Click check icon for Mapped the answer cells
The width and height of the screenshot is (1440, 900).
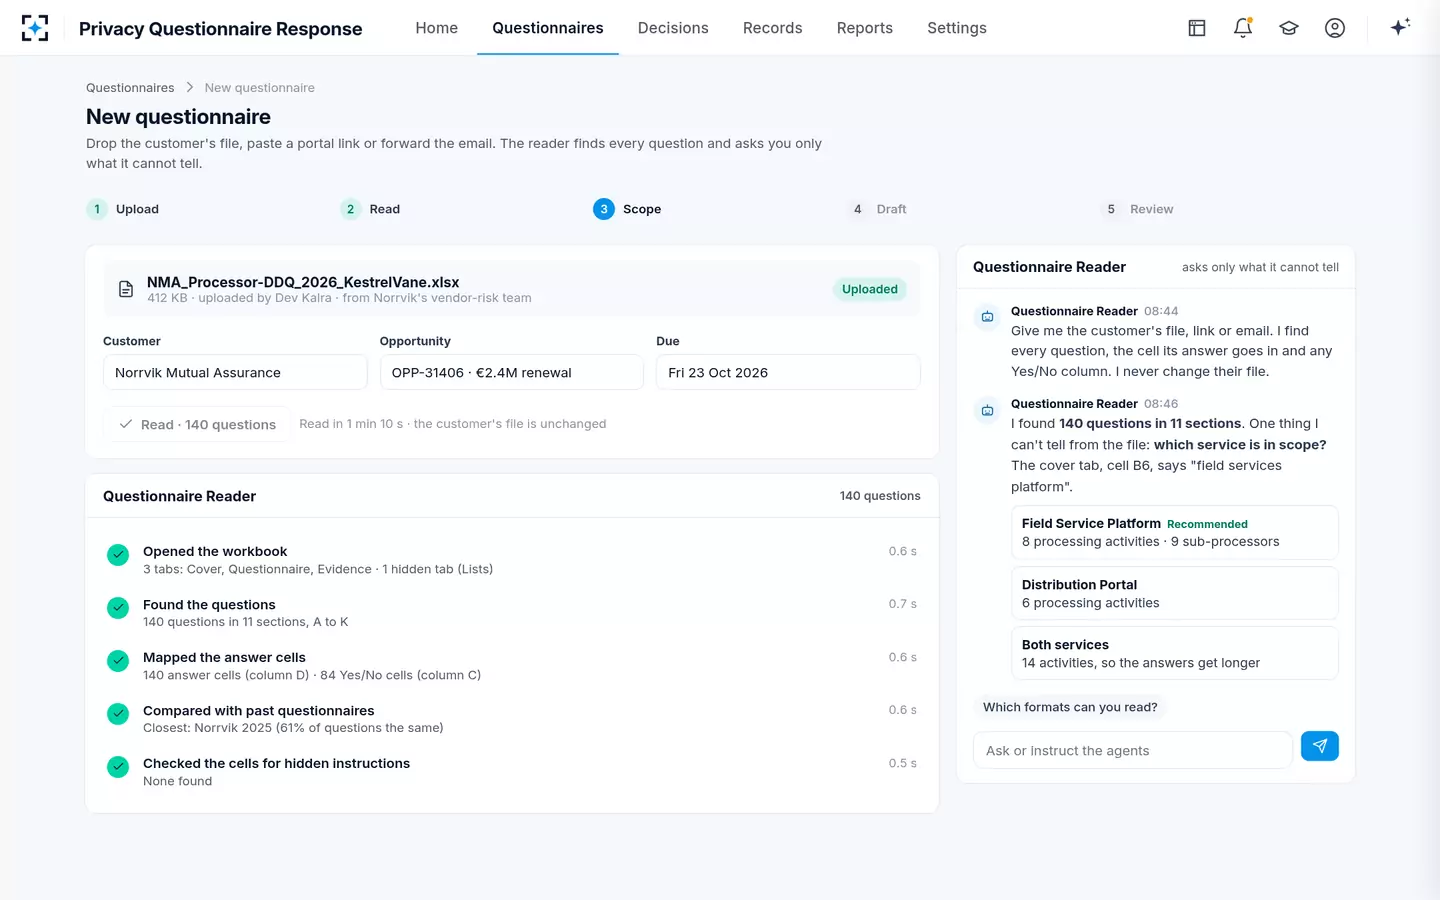118,661
